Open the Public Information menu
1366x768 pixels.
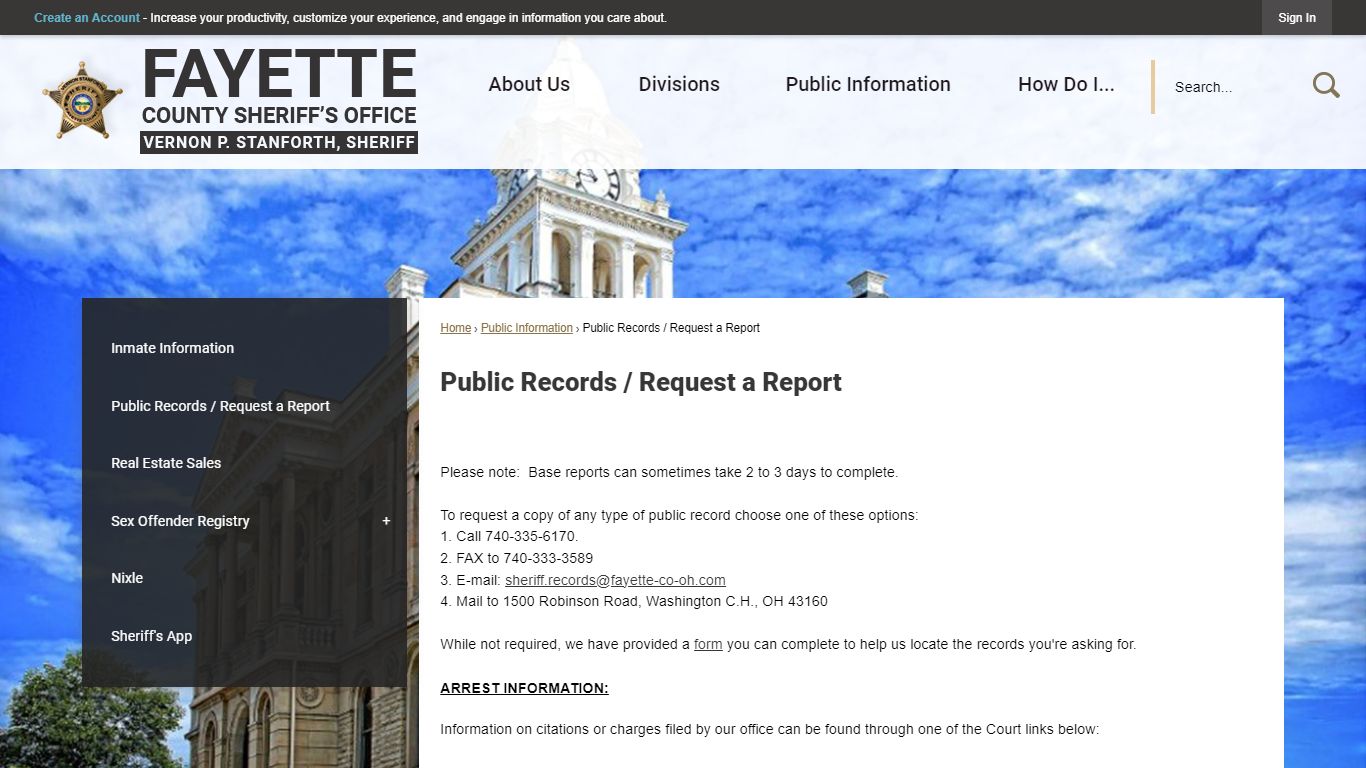point(868,85)
